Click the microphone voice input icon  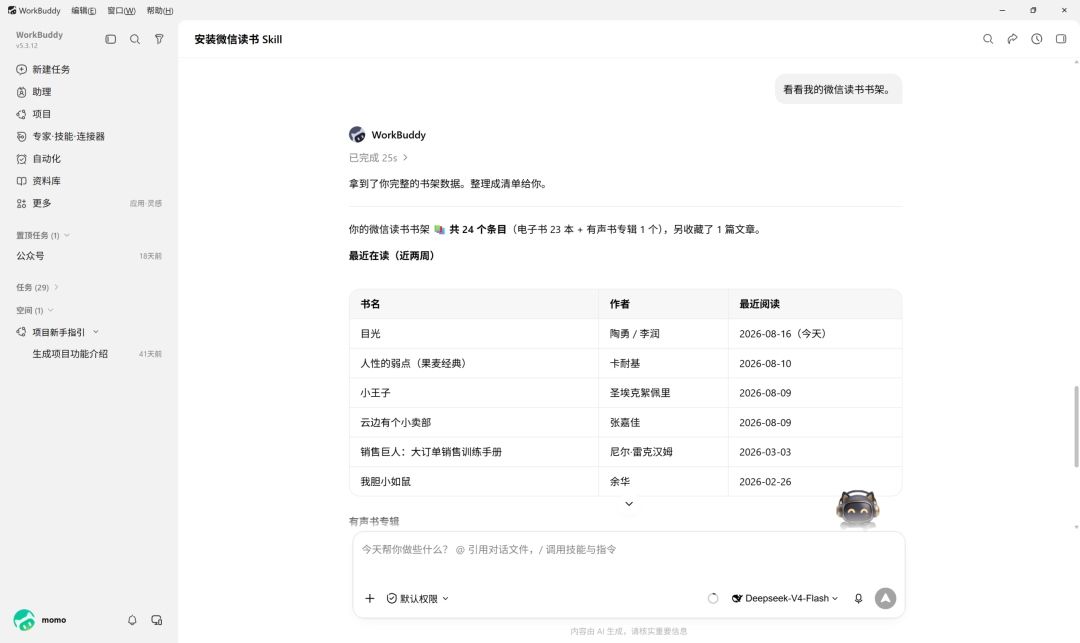pyautogui.click(x=858, y=598)
